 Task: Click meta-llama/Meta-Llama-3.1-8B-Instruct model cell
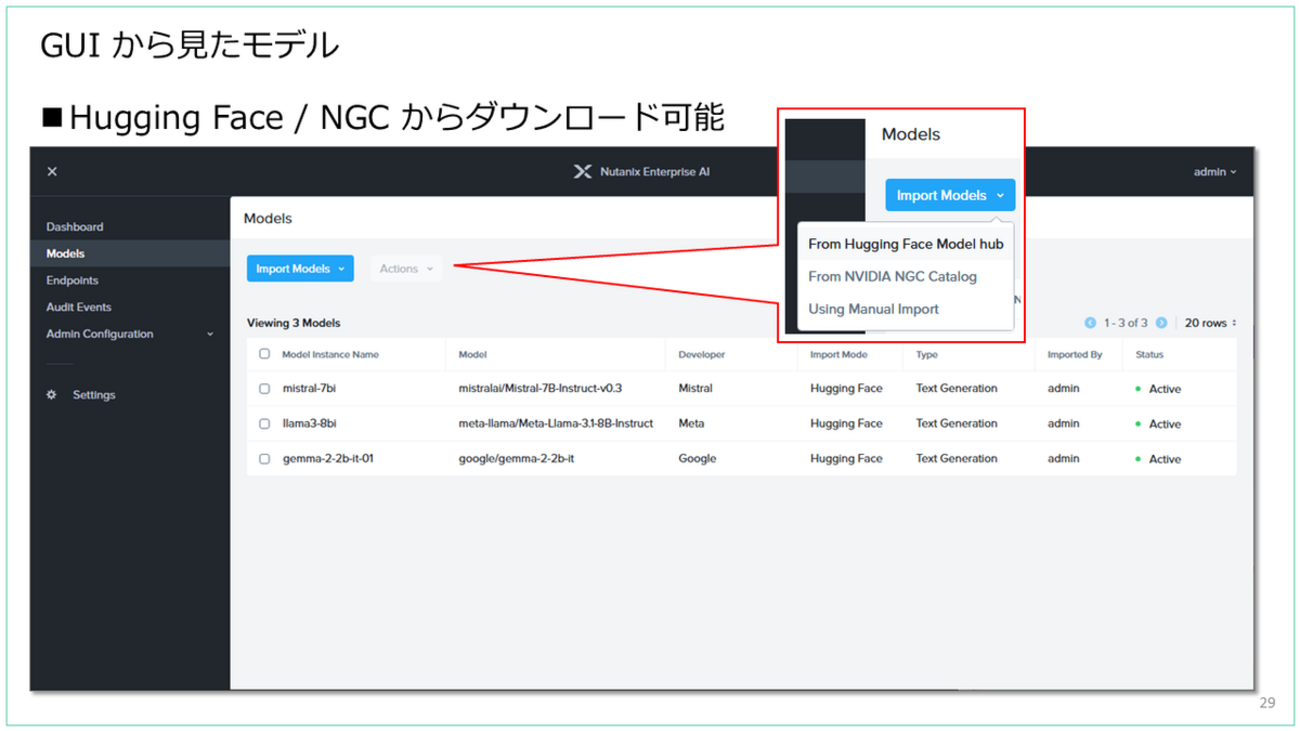556,424
